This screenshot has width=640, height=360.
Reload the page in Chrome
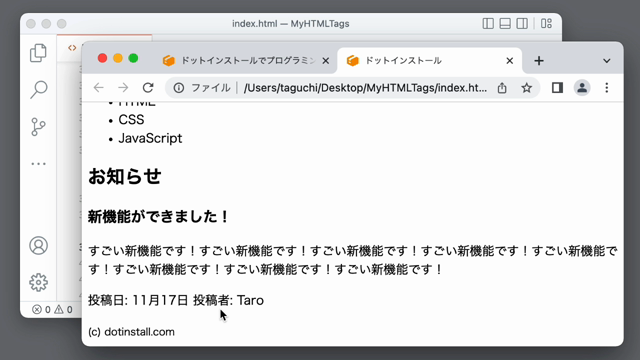point(148,88)
